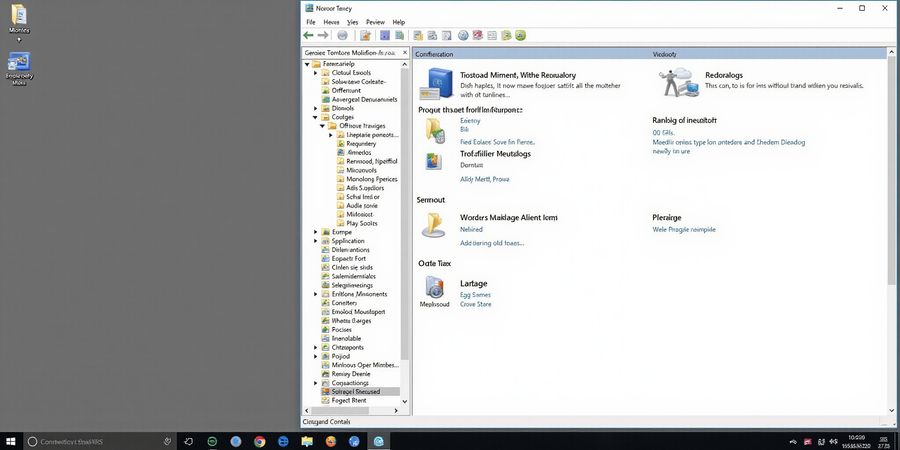900x450 pixels.
Task: Expand the Pojiod tree node
Action: [316, 356]
